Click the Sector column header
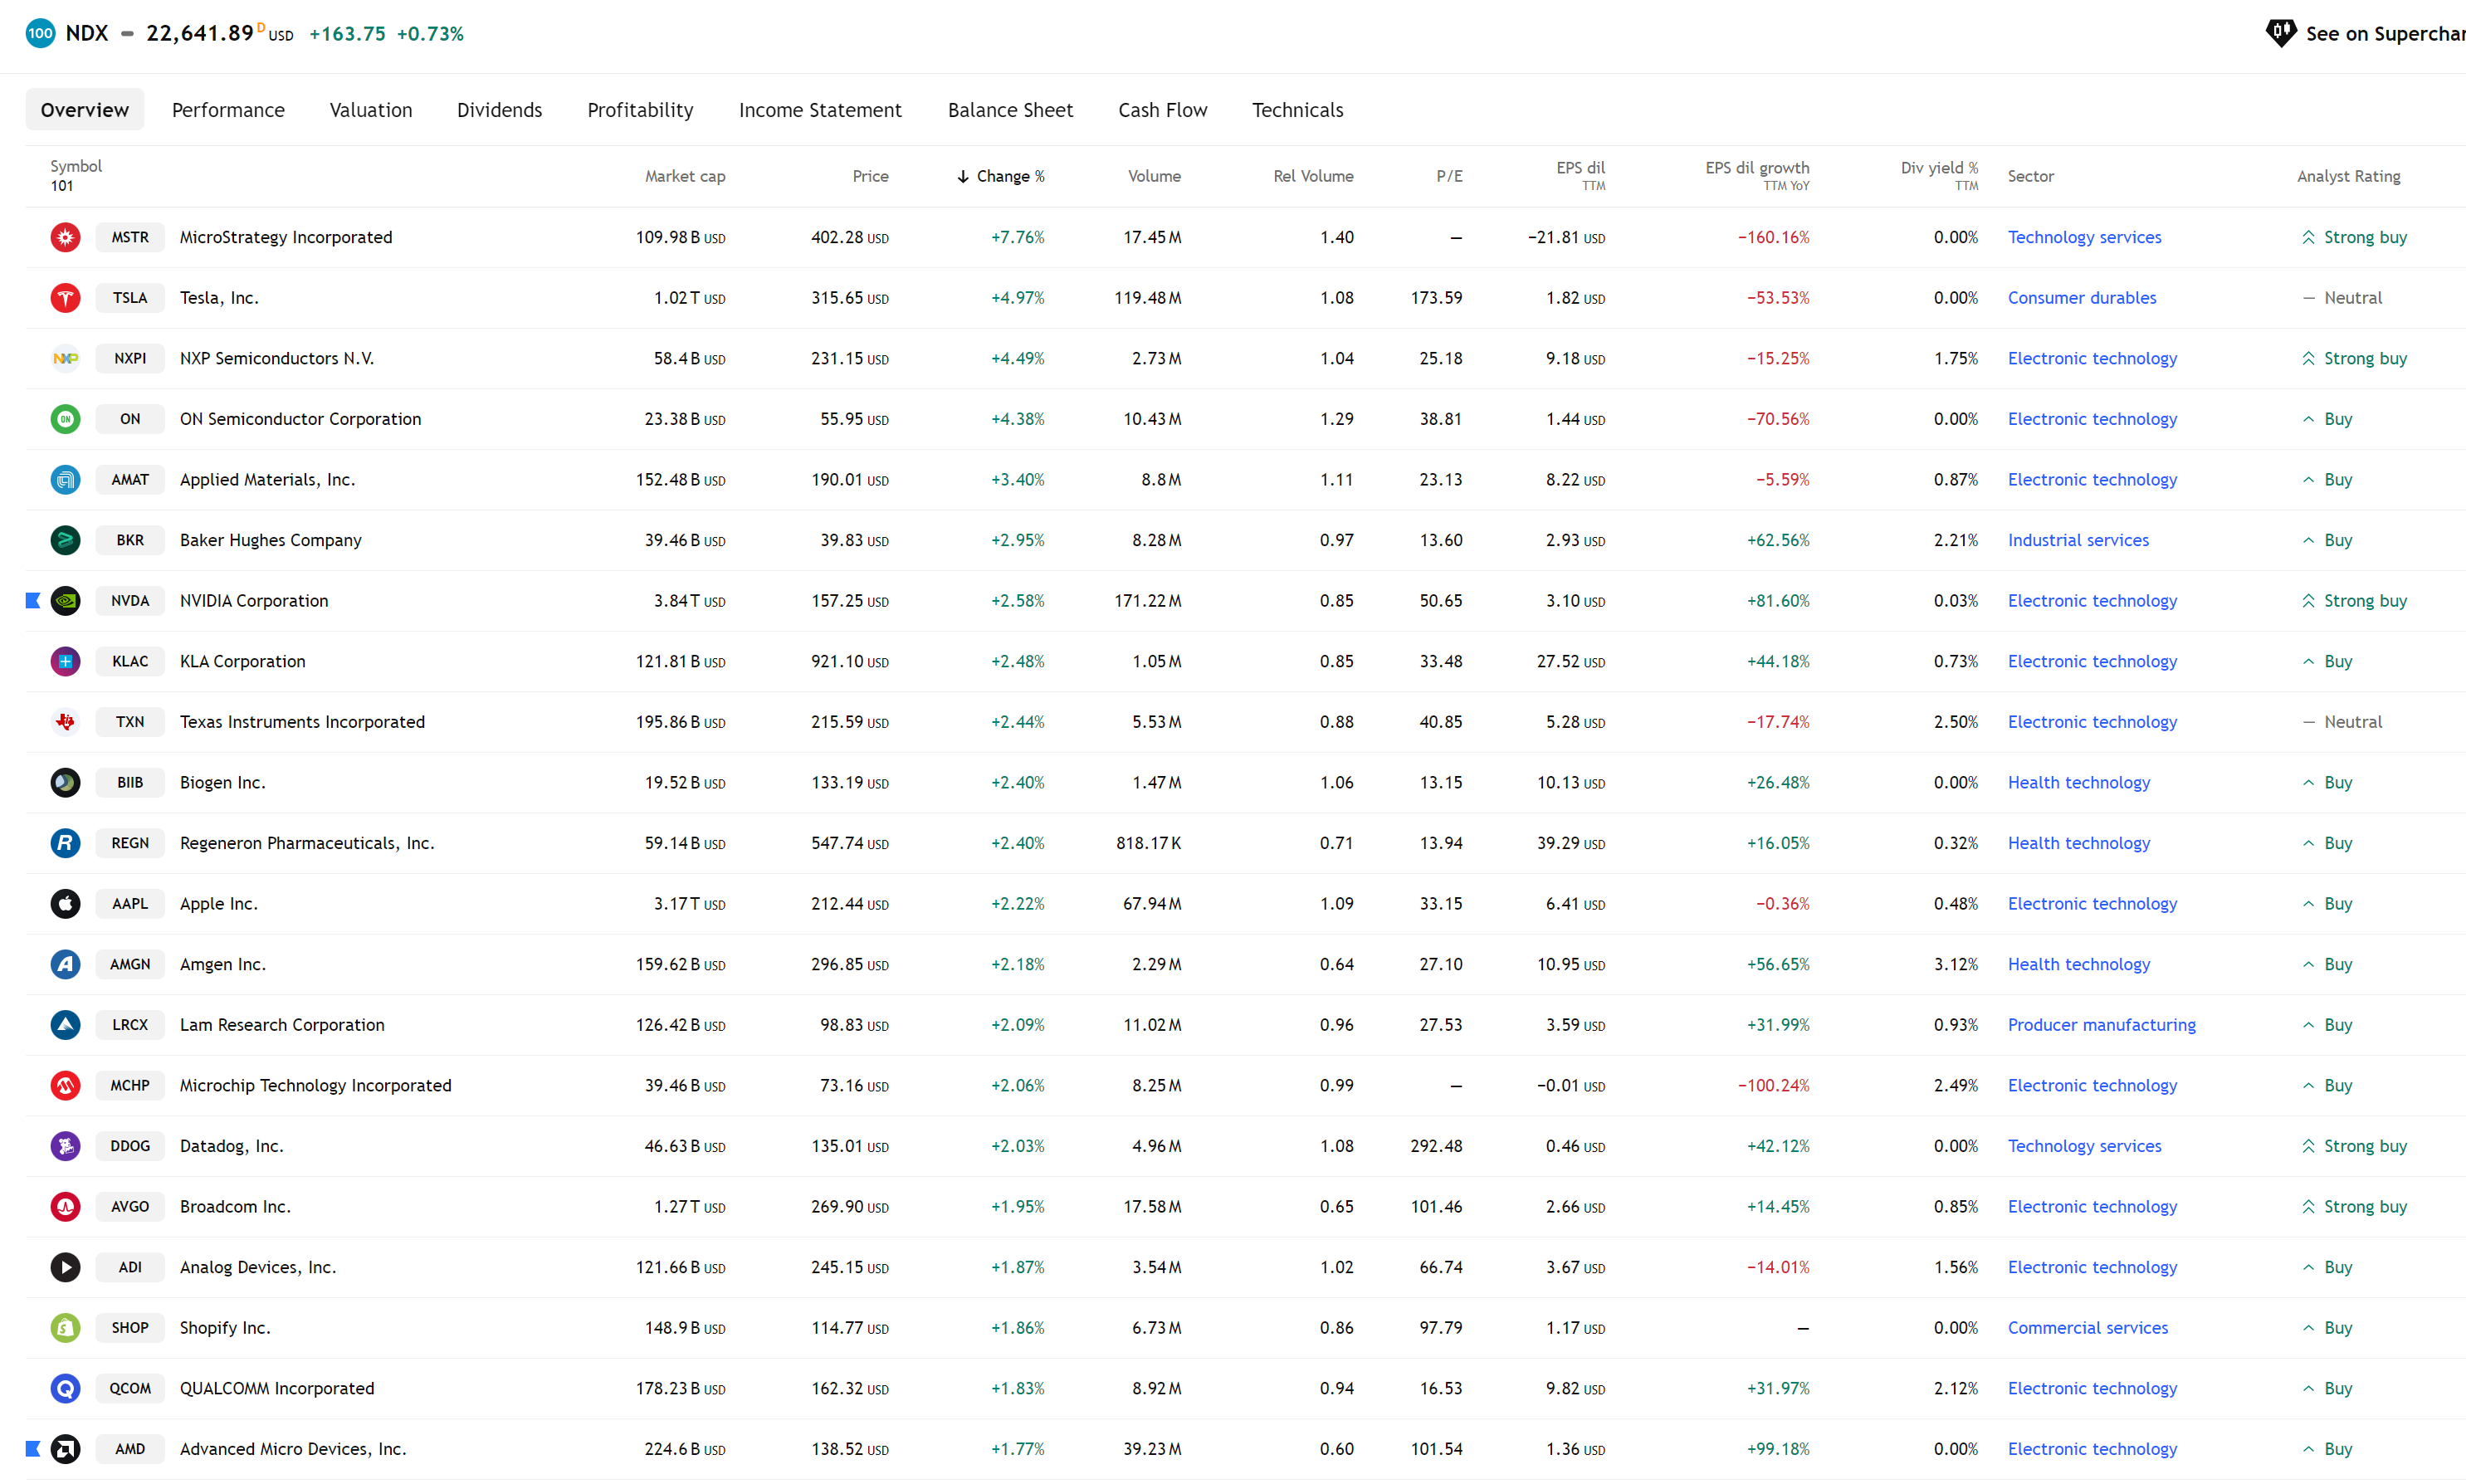The height and width of the screenshot is (1484, 2466). click(x=2030, y=176)
